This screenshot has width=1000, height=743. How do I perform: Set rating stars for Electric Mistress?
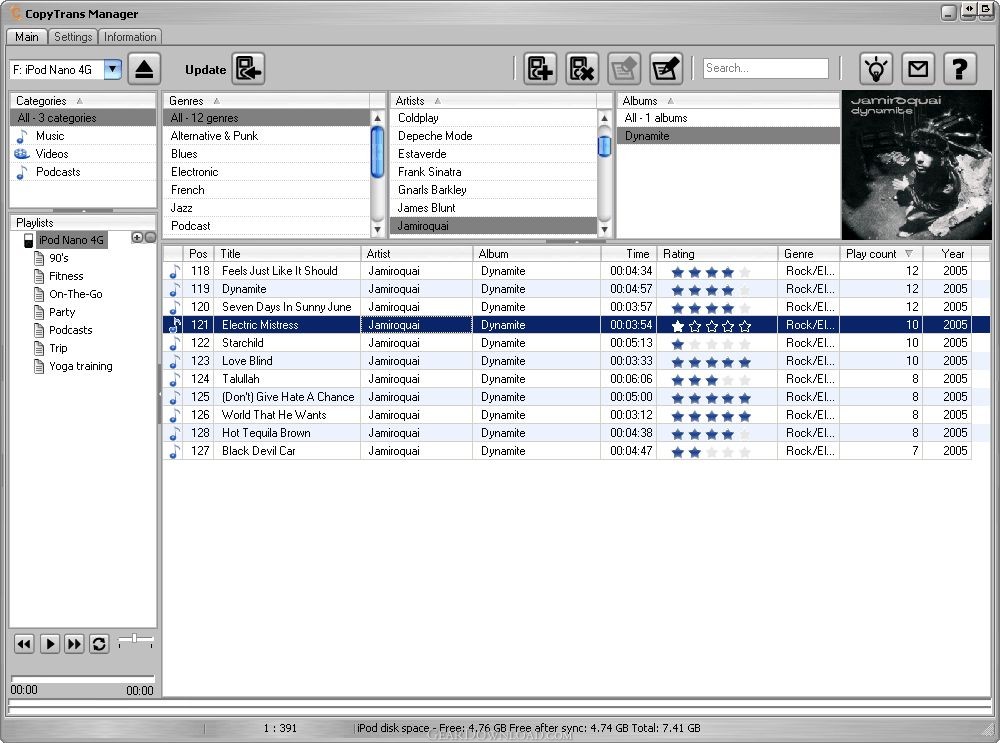(711, 326)
